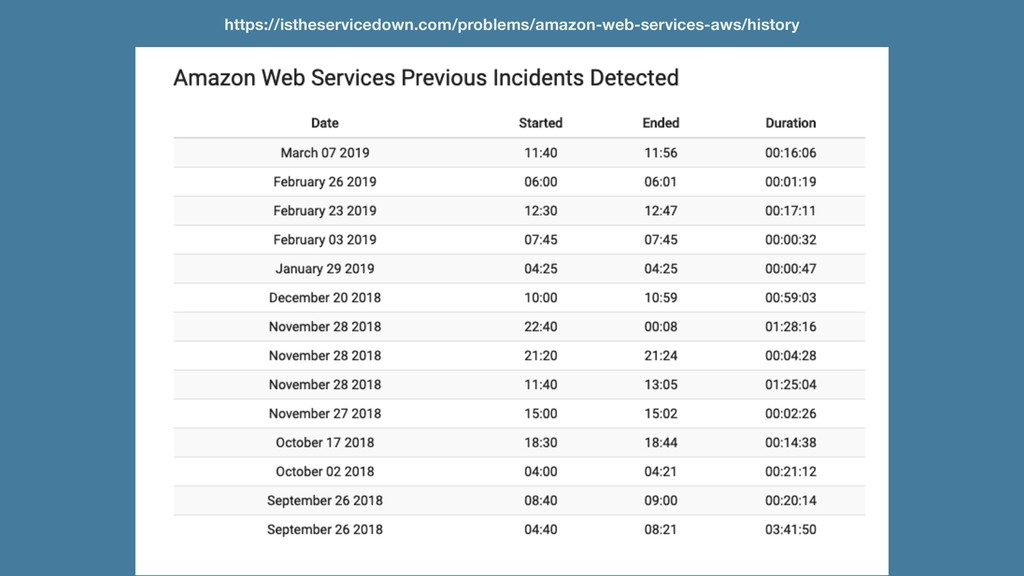Screen dimensions: 1024x576
Task: Select duration 00:02:26
Action: coord(791,413)
